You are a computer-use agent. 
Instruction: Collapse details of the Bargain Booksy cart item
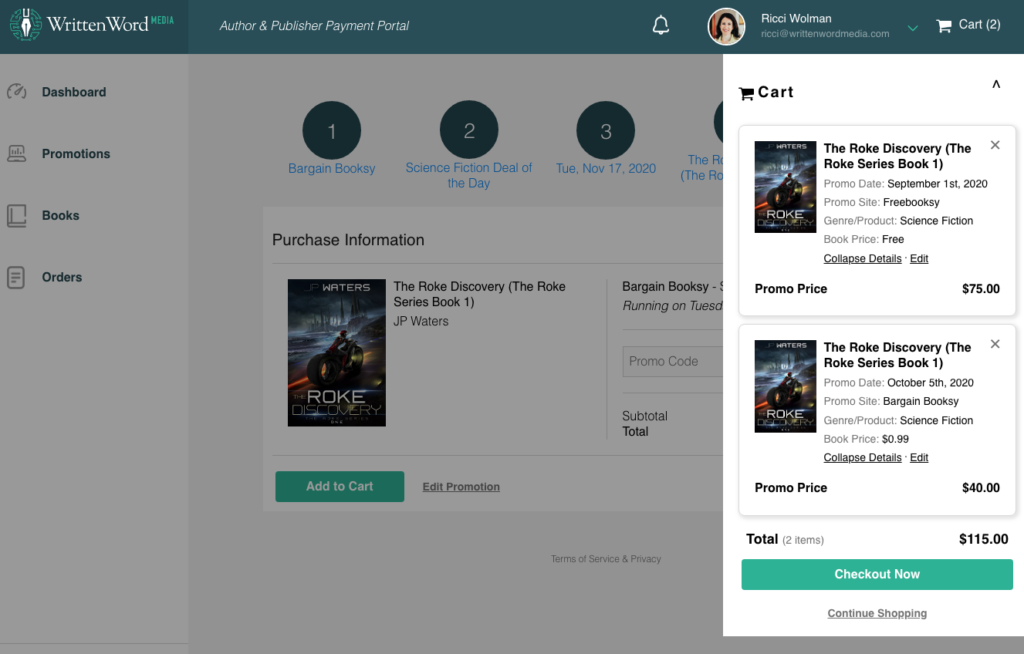click(x=862, y=458)
